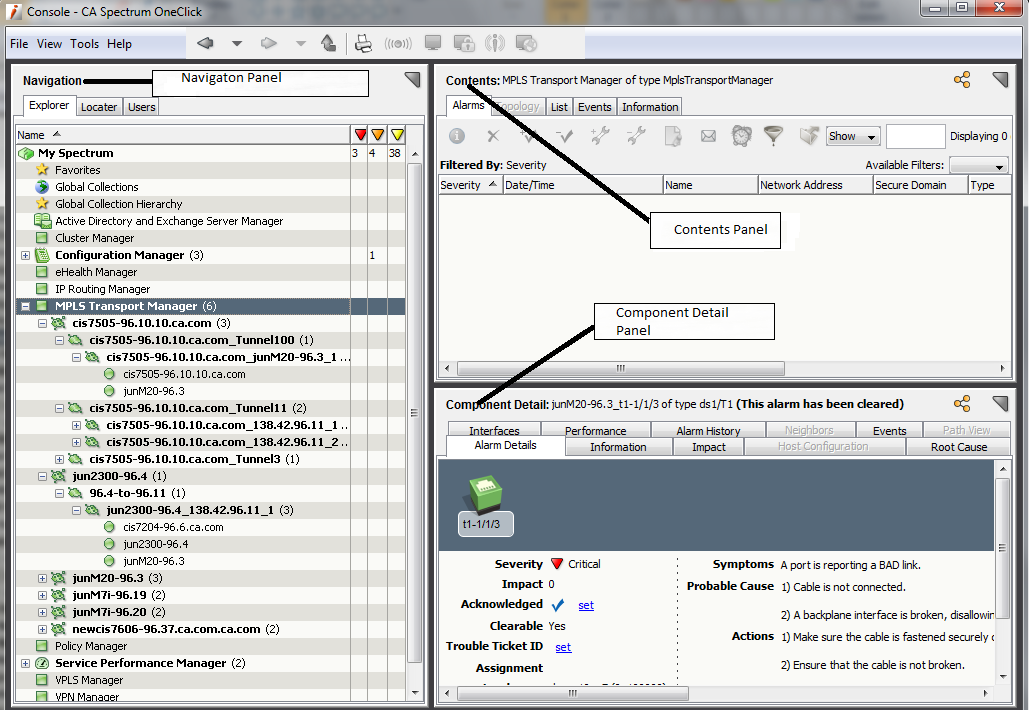Click the alarm filter text field
1029x710 pixels.
click(915, 136)
